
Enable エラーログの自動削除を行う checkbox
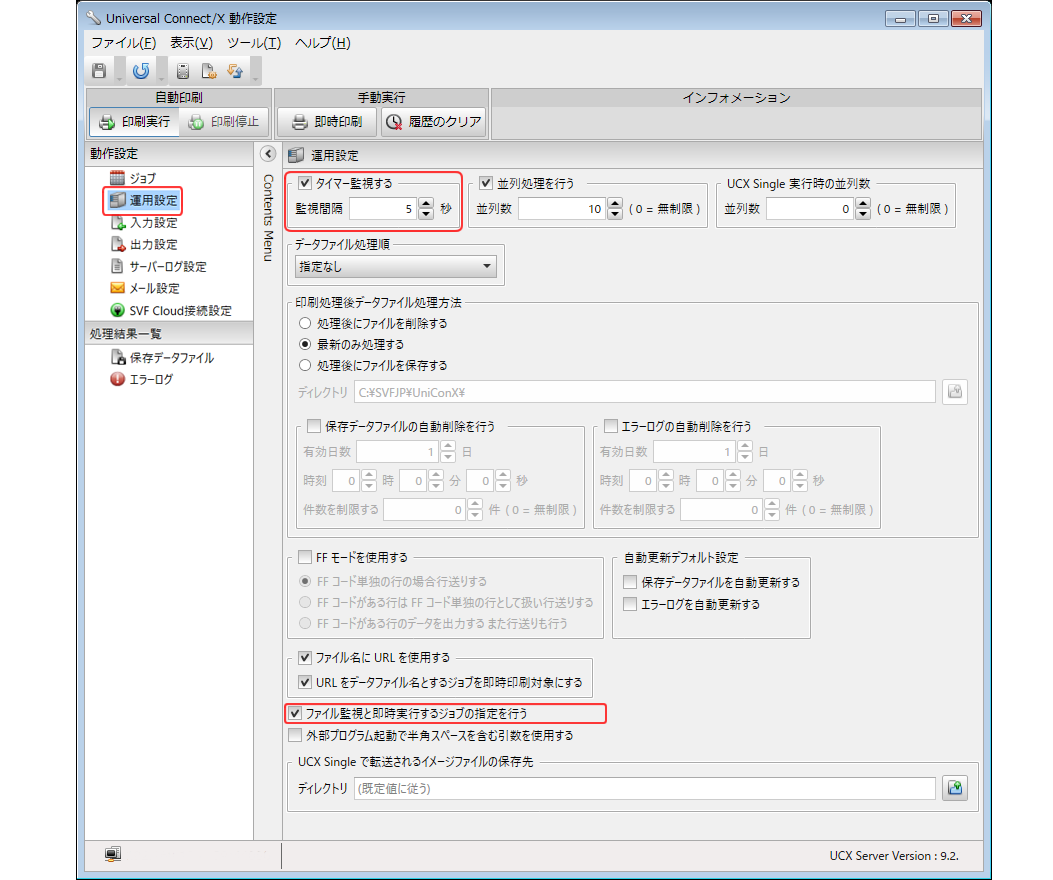[611, 426]
